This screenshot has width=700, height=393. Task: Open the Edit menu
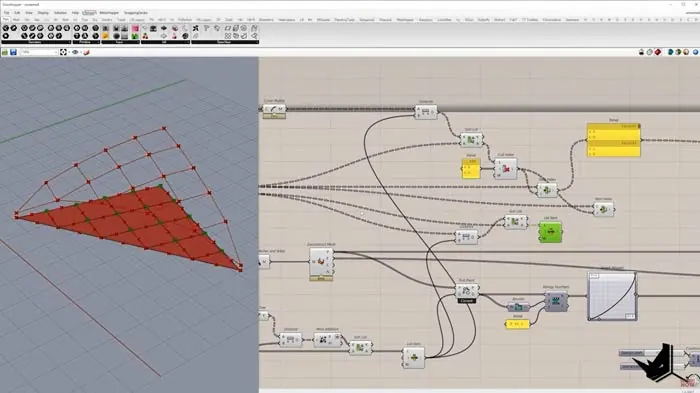[17, 13]
